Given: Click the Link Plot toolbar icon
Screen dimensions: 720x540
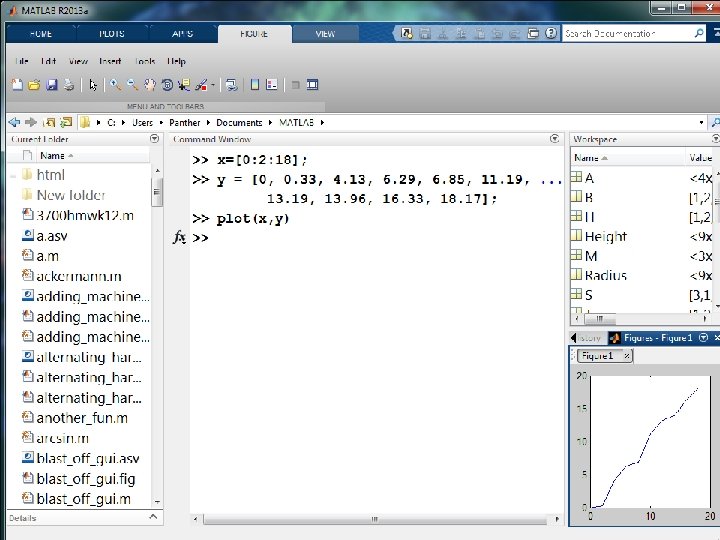Looking at the screenshot, I should [x=232, y=85].
